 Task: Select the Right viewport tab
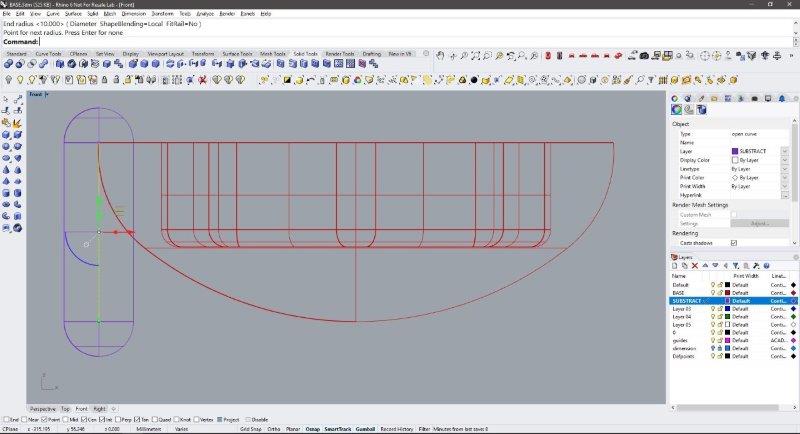click(x=99, y=409)
